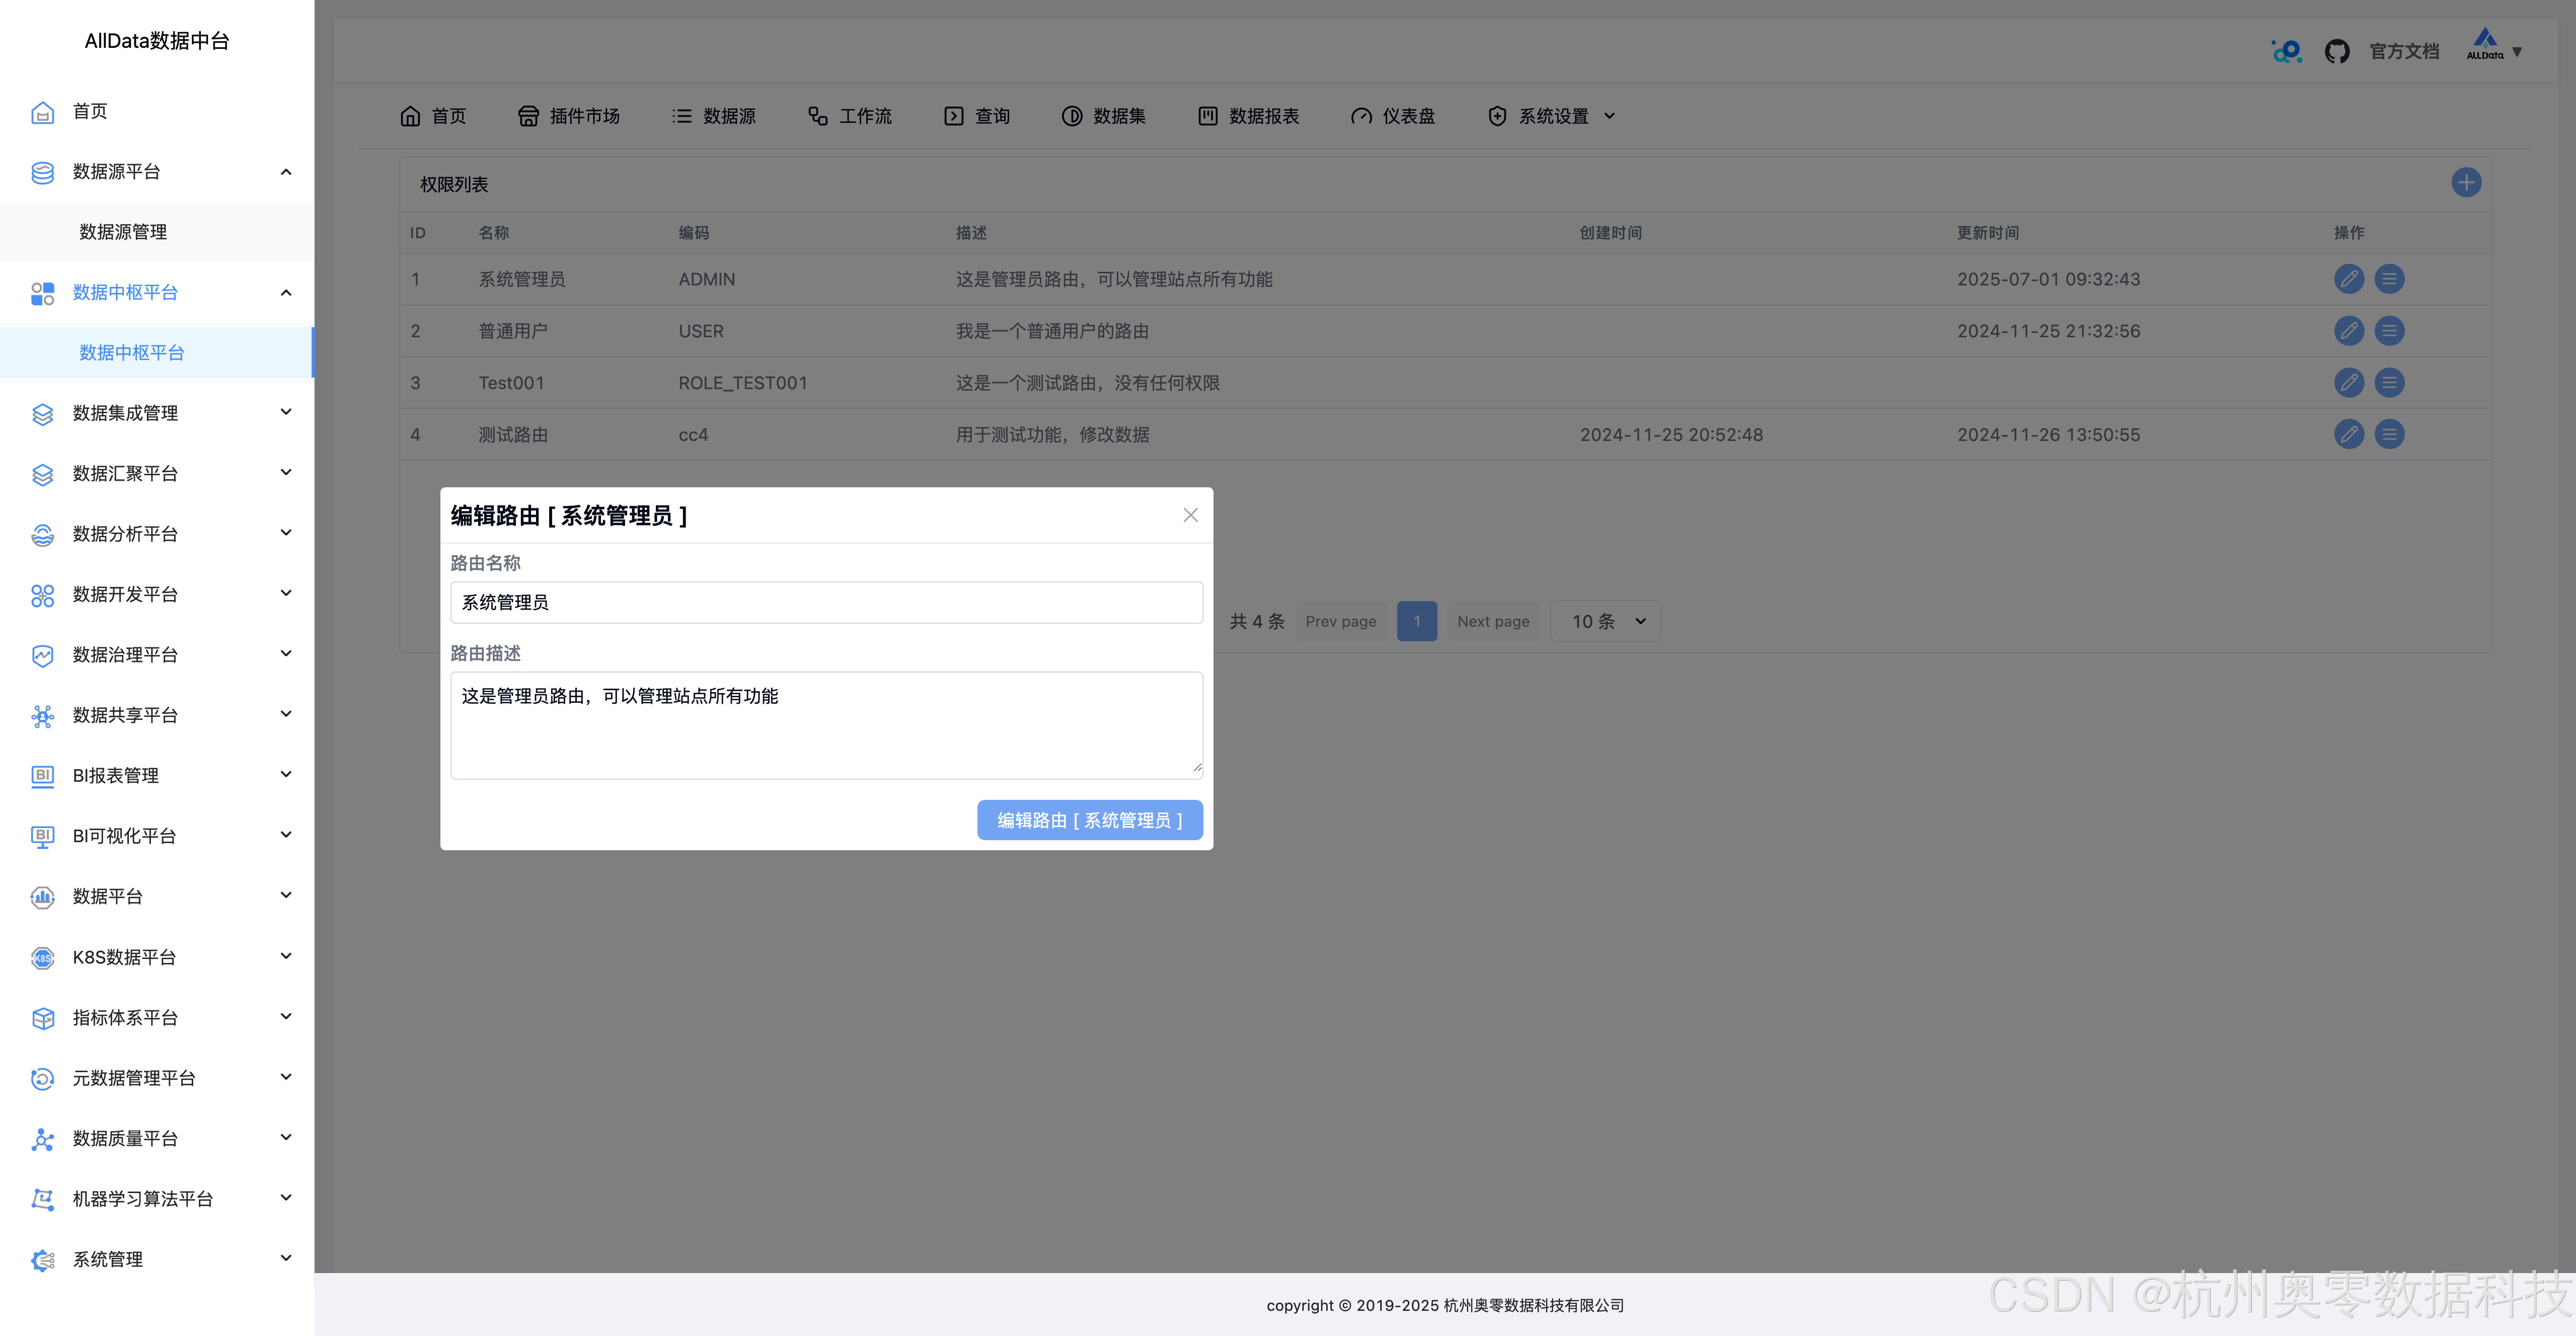Click the 指标体系平台 cube icon
The width and height of the screenshot is (2576, 1336).
pyautogui.click(x=42, y=1018)
